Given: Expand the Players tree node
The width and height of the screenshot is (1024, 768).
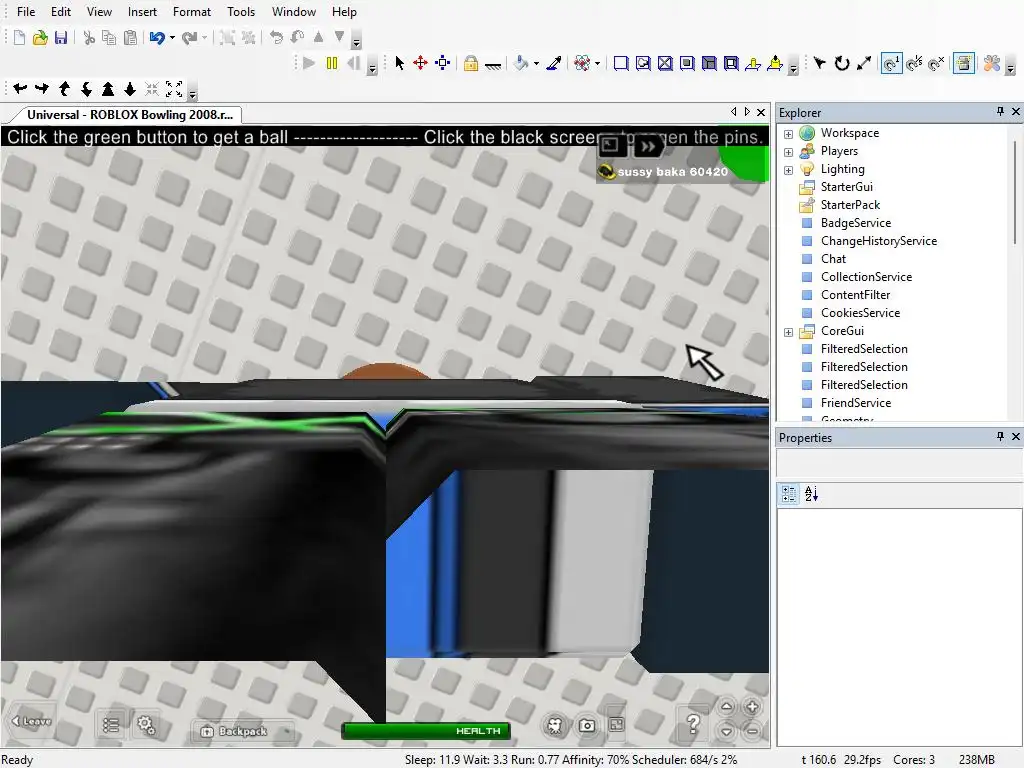Looking at the screenshot, I should coord(788,152).
